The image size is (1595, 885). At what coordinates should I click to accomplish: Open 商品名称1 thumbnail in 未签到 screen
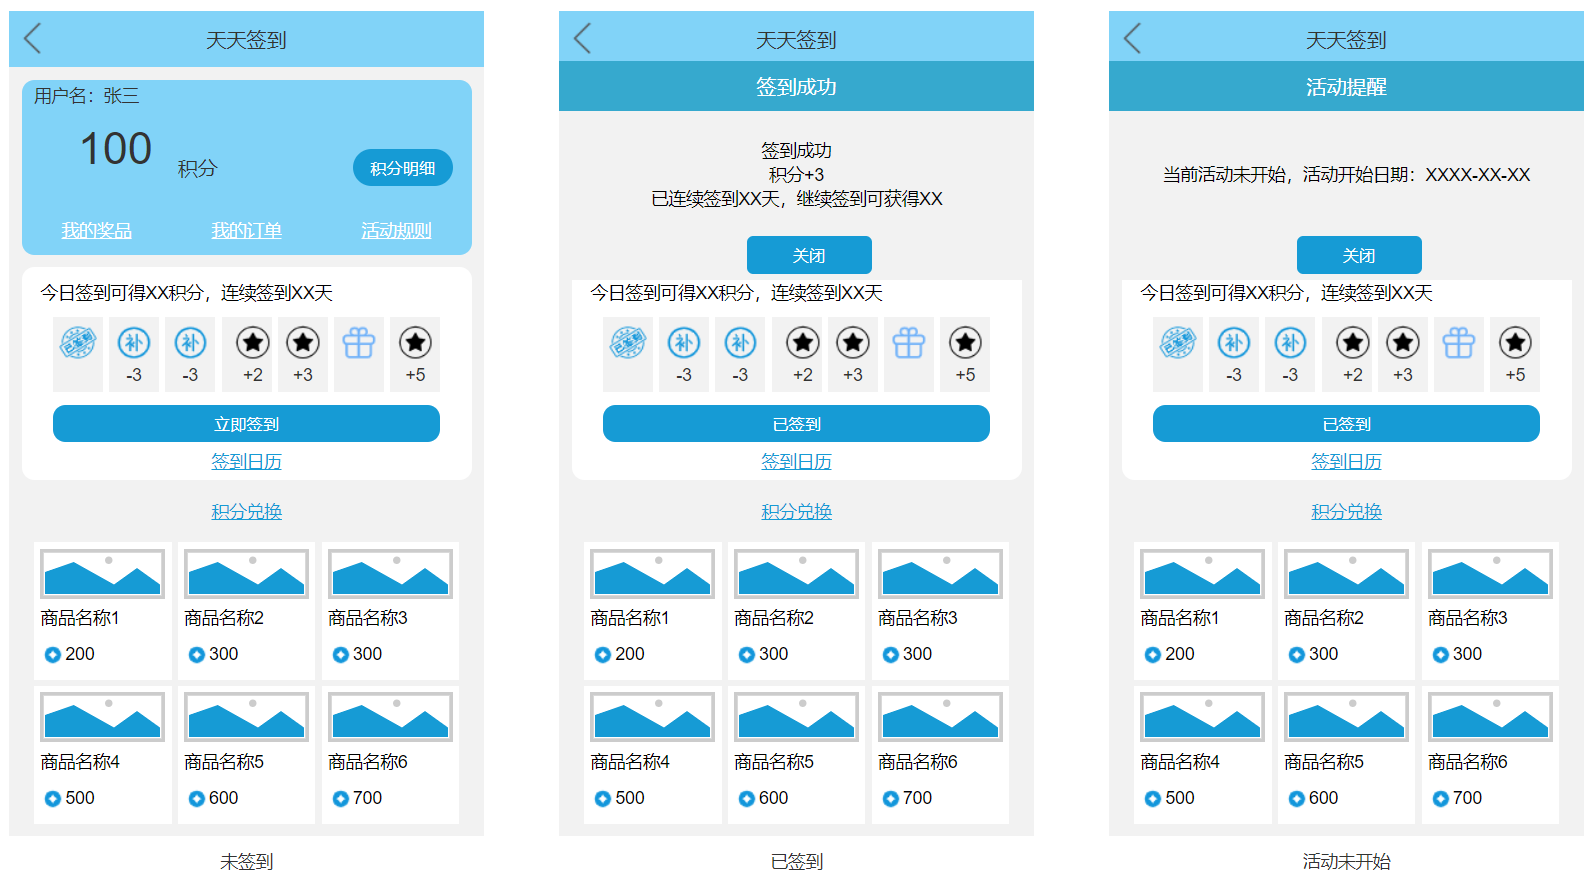103,574
